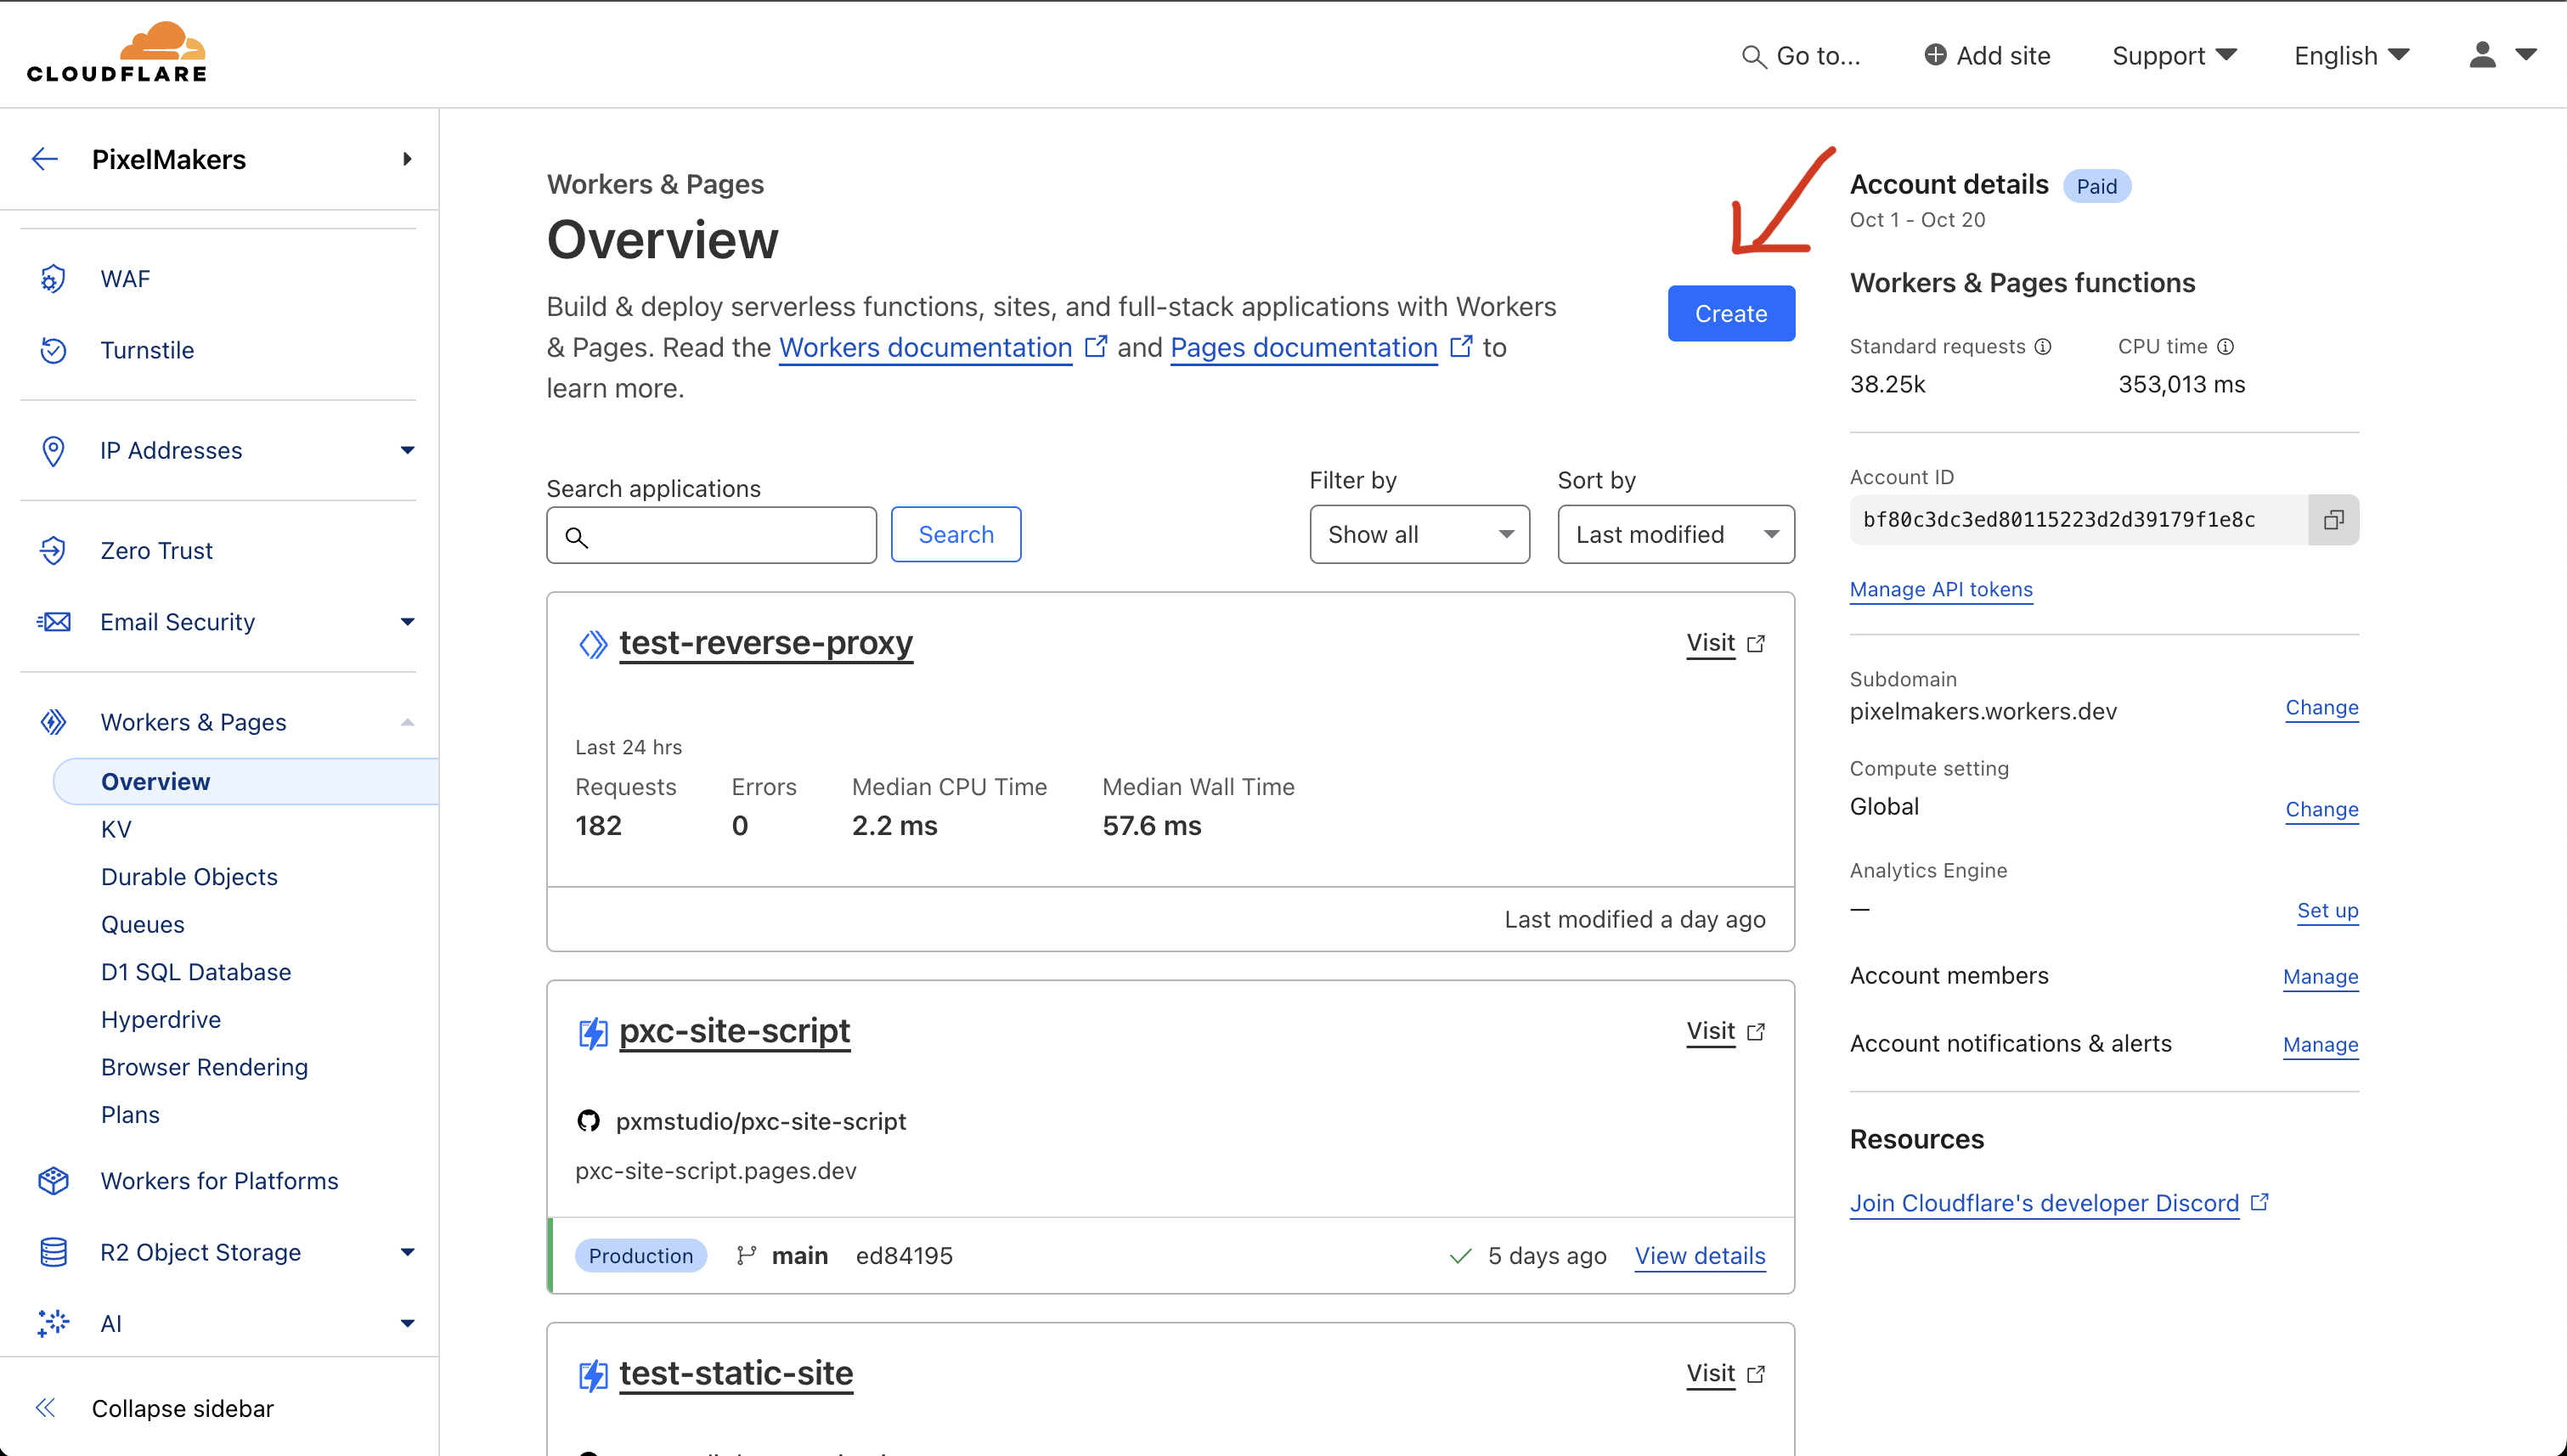Open the Workers documentation link
This screenshot has width=2567, height=1456.
[x=925, y=347]
